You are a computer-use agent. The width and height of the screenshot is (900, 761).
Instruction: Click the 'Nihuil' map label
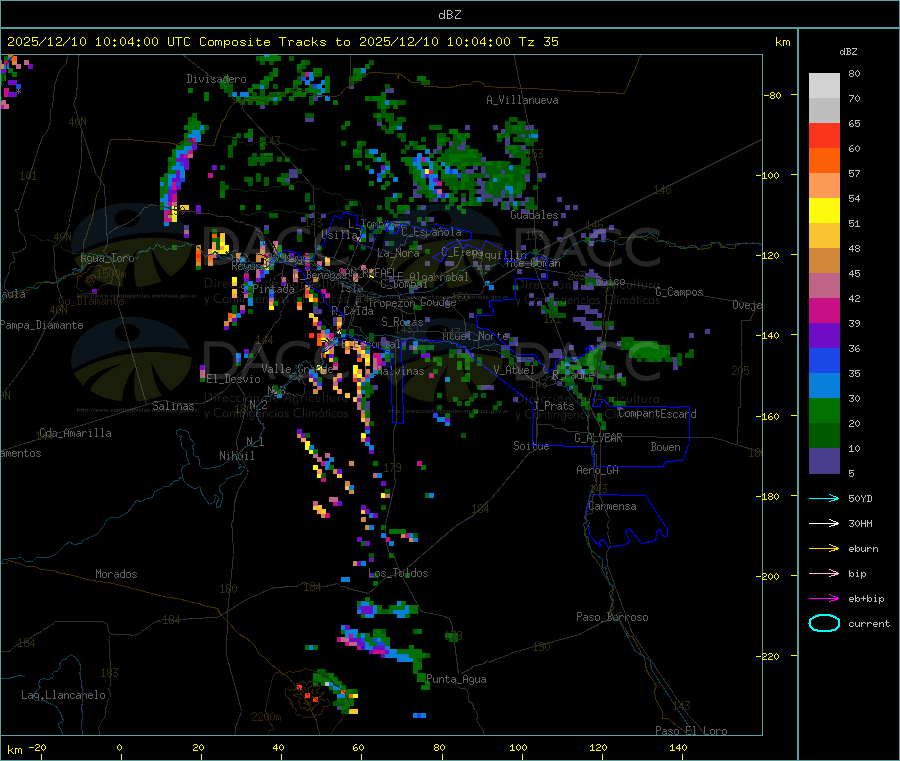(x=236, y=456)
